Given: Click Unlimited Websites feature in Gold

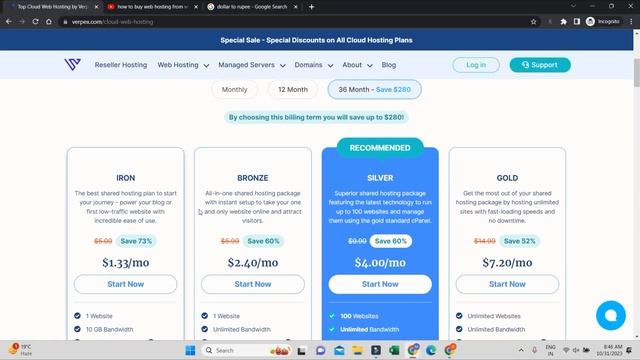Looking at the screenshot, I should [494, 316].
